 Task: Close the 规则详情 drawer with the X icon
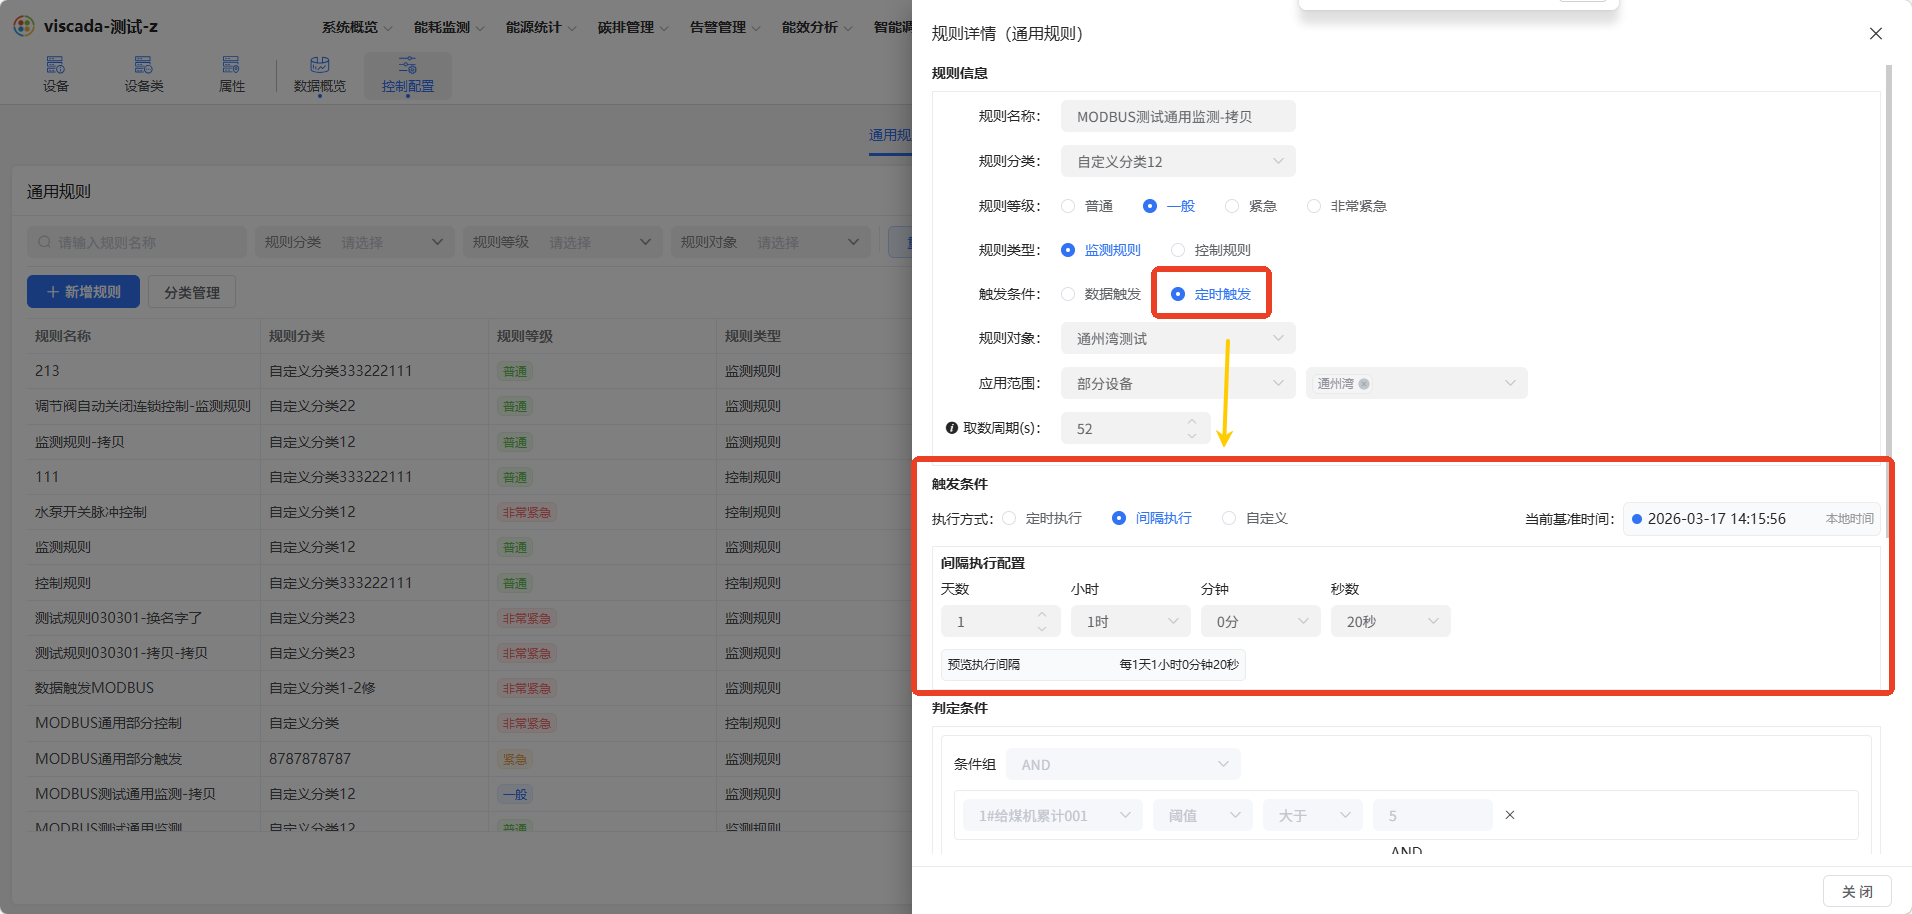(x=1876, y=34)
